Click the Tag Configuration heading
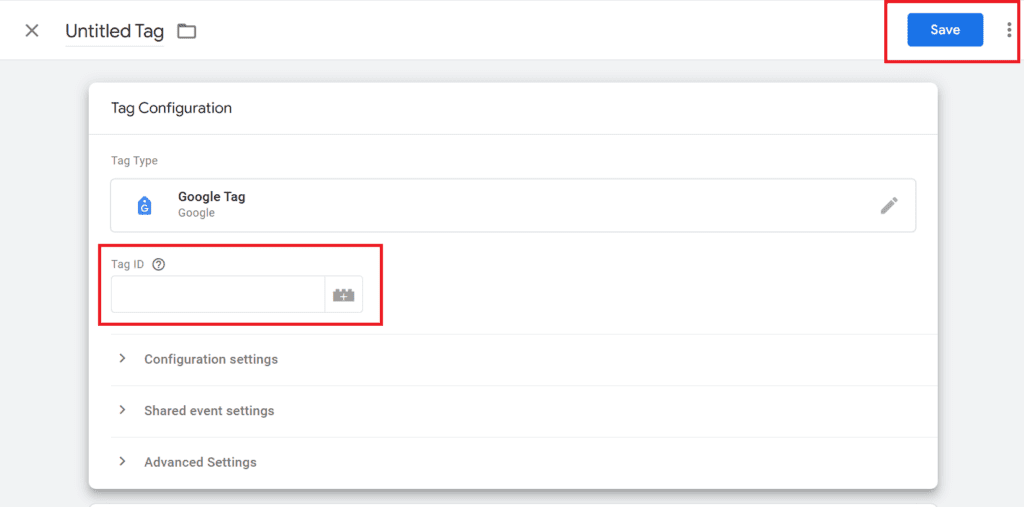 171,108
